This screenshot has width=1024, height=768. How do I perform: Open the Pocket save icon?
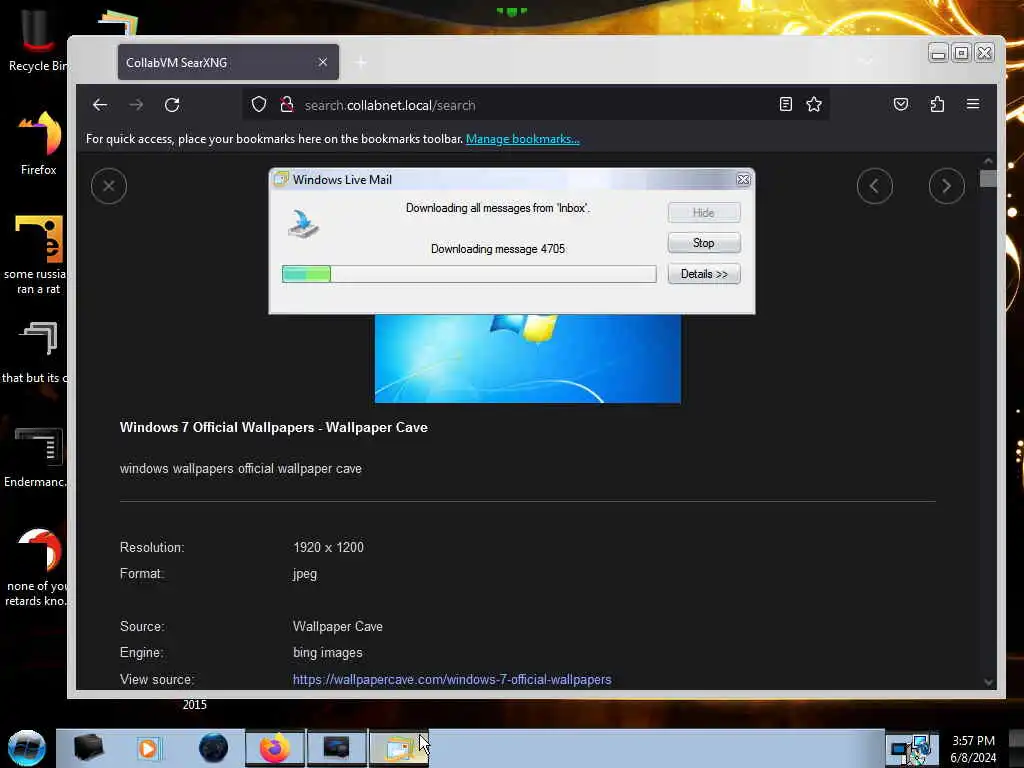901,104
